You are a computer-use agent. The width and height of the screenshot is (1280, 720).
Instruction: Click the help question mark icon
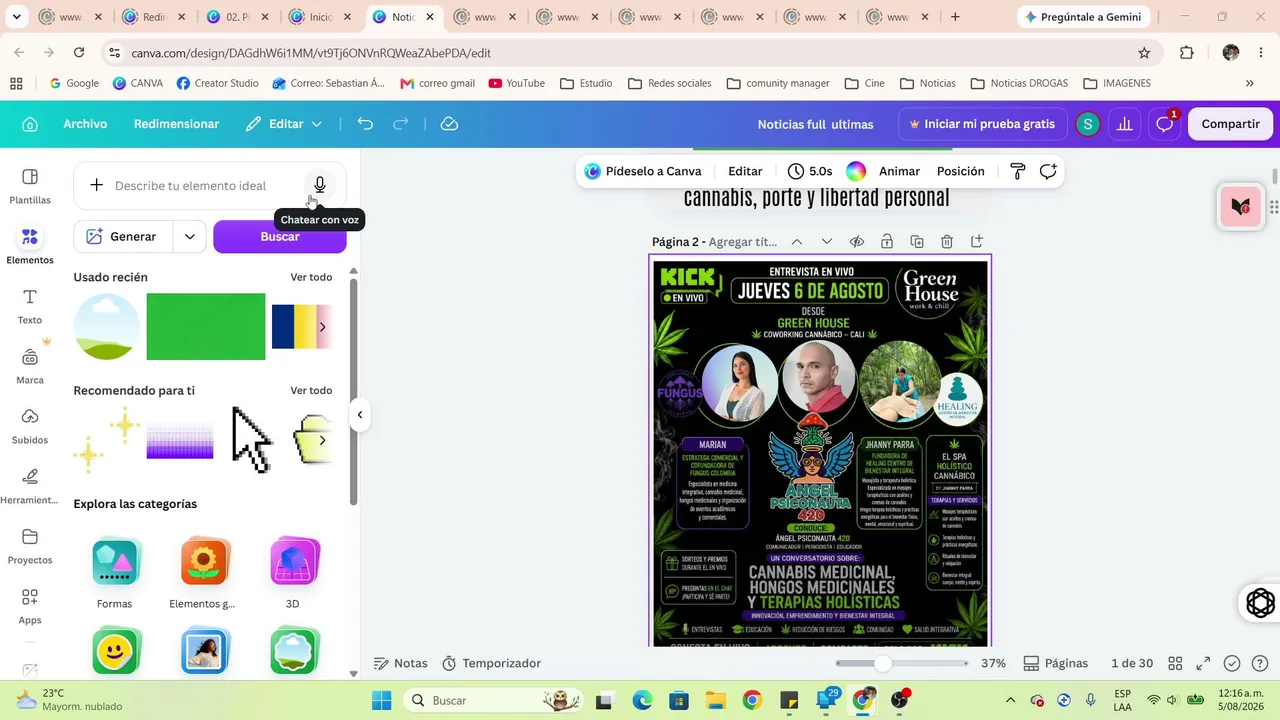click(1260, 663)
